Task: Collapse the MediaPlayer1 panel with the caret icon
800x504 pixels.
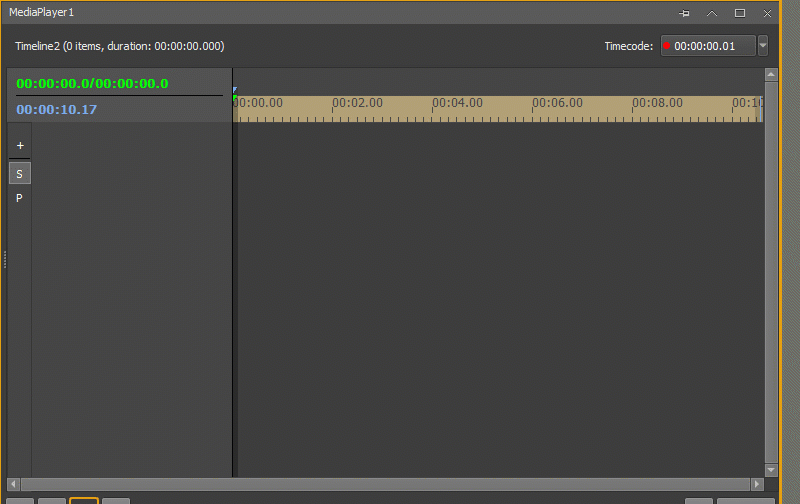Action: point(712,13)
